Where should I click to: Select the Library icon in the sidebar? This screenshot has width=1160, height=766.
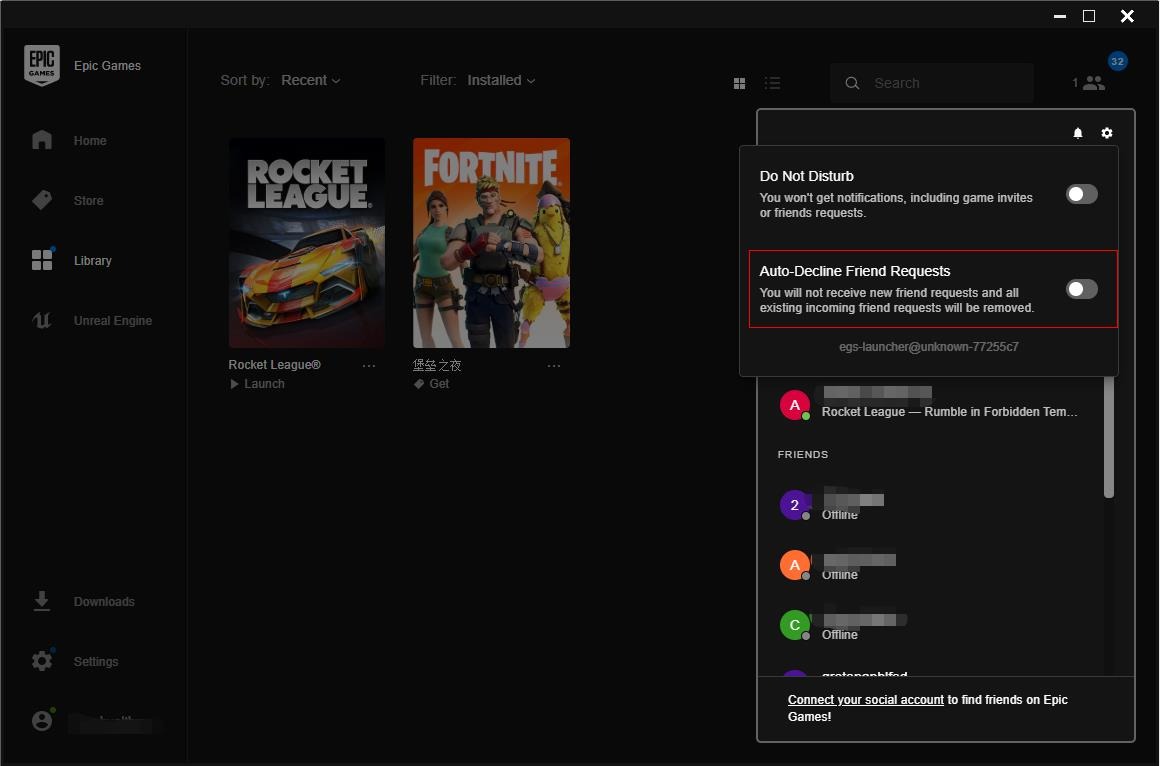click(93, 260)
